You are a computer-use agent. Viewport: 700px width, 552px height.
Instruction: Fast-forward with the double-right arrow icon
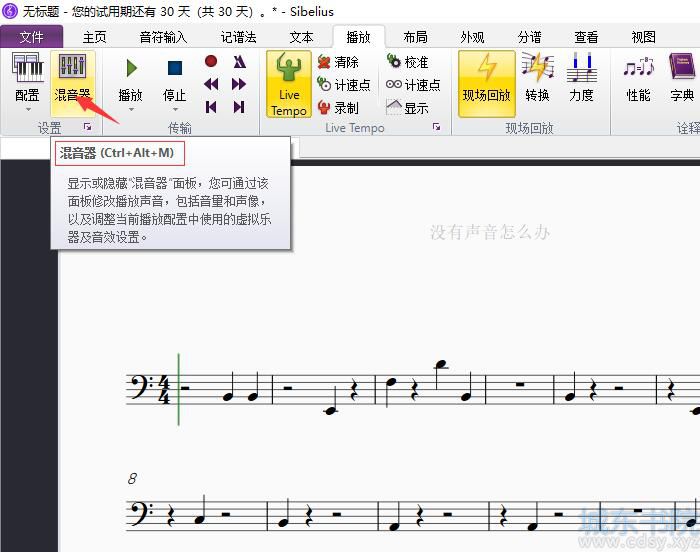point(239,84)
